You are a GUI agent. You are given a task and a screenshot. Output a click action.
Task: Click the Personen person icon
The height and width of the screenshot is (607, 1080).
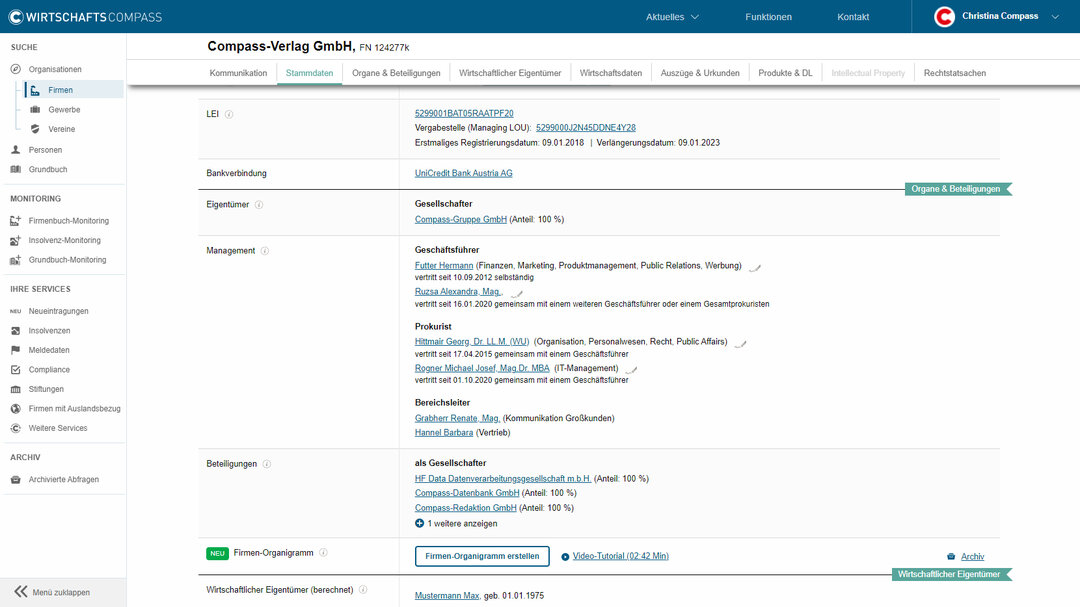click(x=16, y=150)
